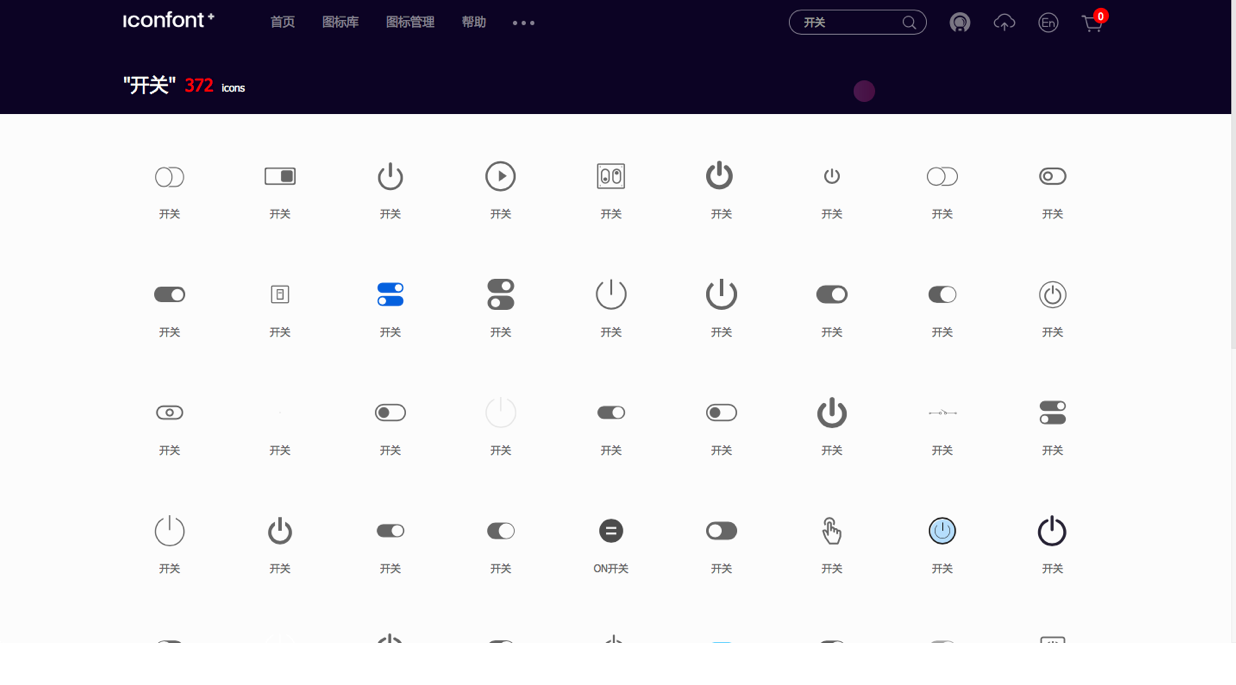Open the user avatar icon
Viewport: 1236px width, 685px height.
pyautogui.click(x=959, y=21)
